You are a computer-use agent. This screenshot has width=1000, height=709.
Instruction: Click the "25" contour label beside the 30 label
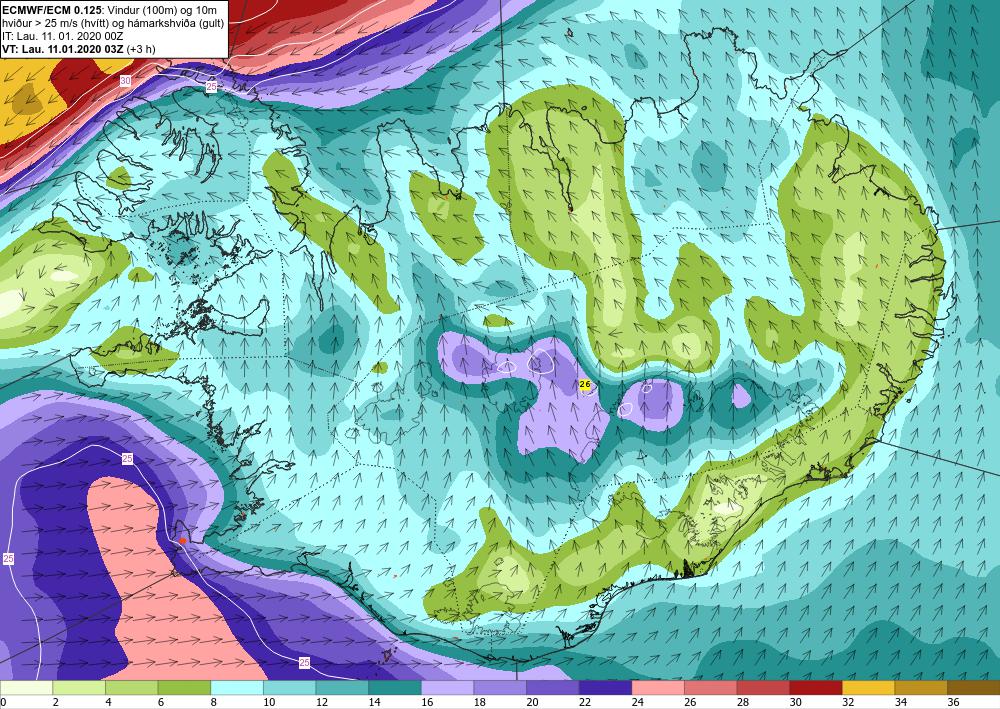click(211, 87)
